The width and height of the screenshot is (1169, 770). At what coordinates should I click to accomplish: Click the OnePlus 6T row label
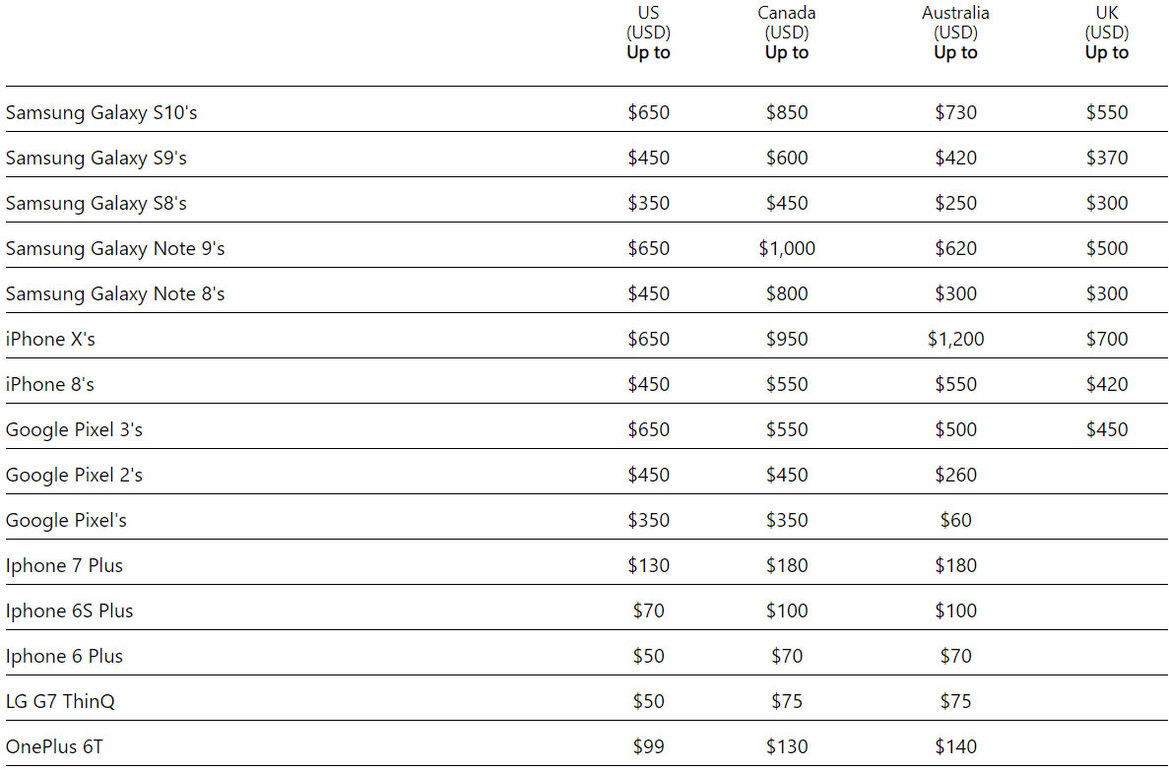pos(54,747)
